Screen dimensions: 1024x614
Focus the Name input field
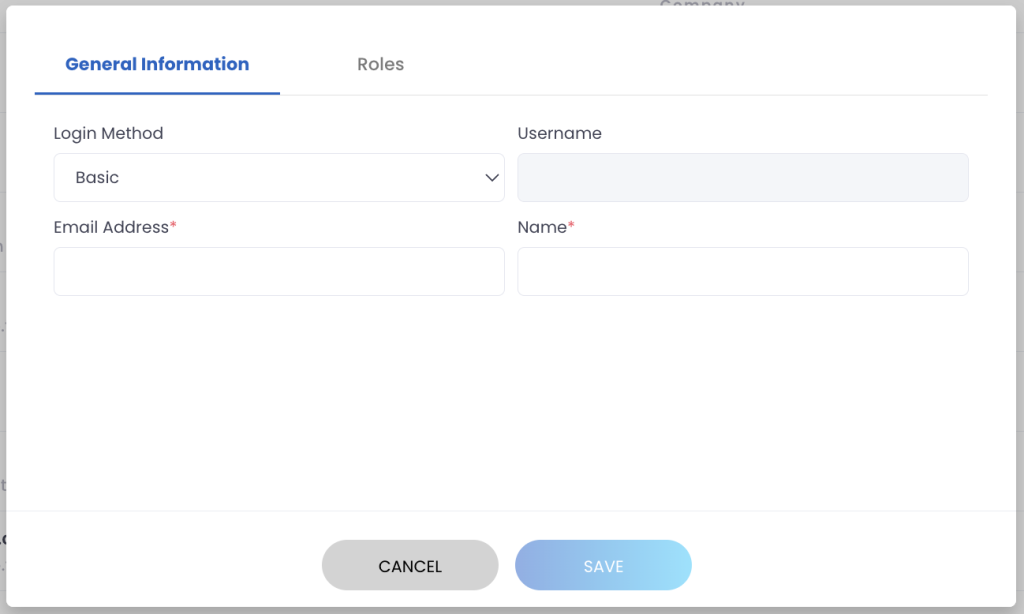tap(742, 271)
